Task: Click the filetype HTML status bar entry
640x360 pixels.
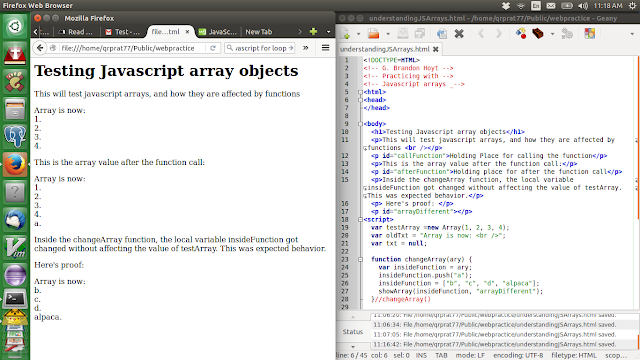Action: (573, 356)
